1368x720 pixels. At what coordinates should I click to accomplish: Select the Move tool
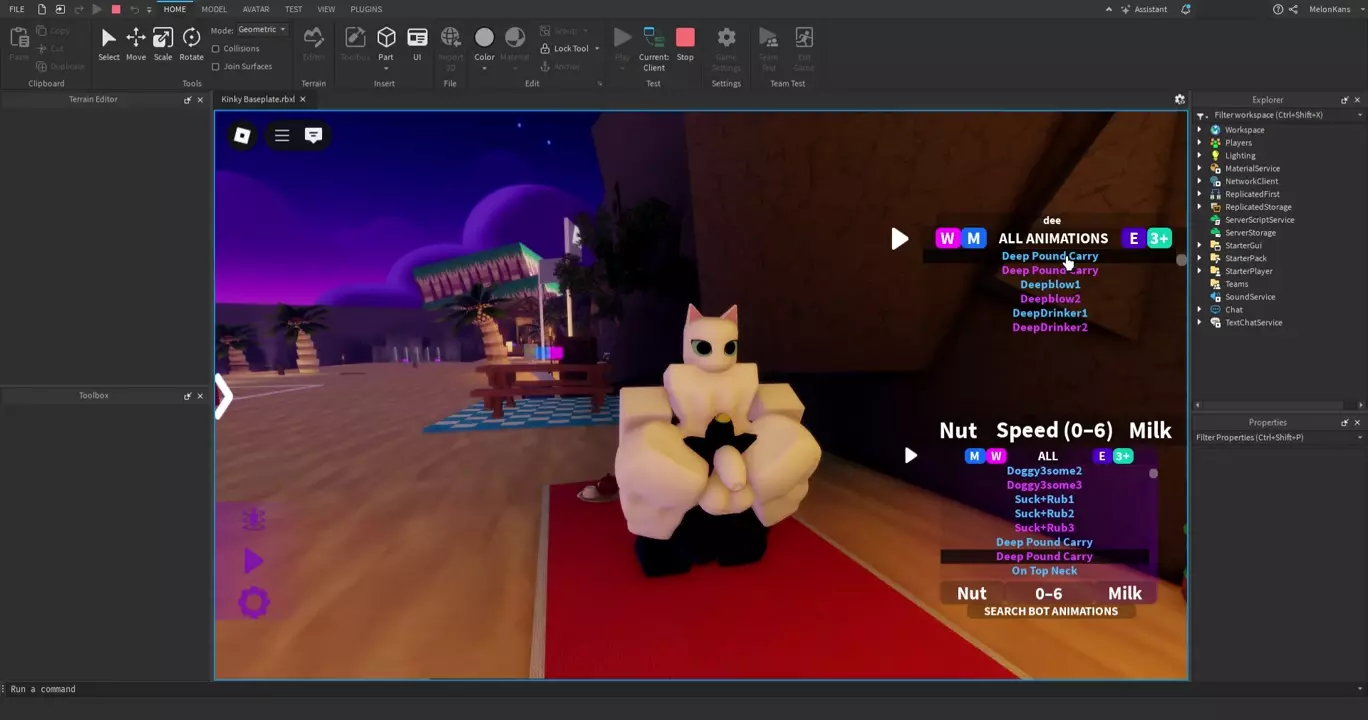coord(135,43)
